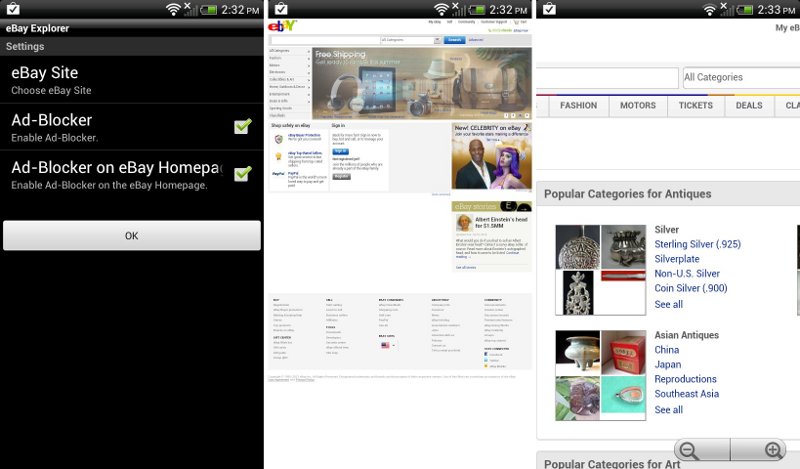Click the Free Shipping promo banner
Viewport: 800px width, 469px height.
(421, 83)
